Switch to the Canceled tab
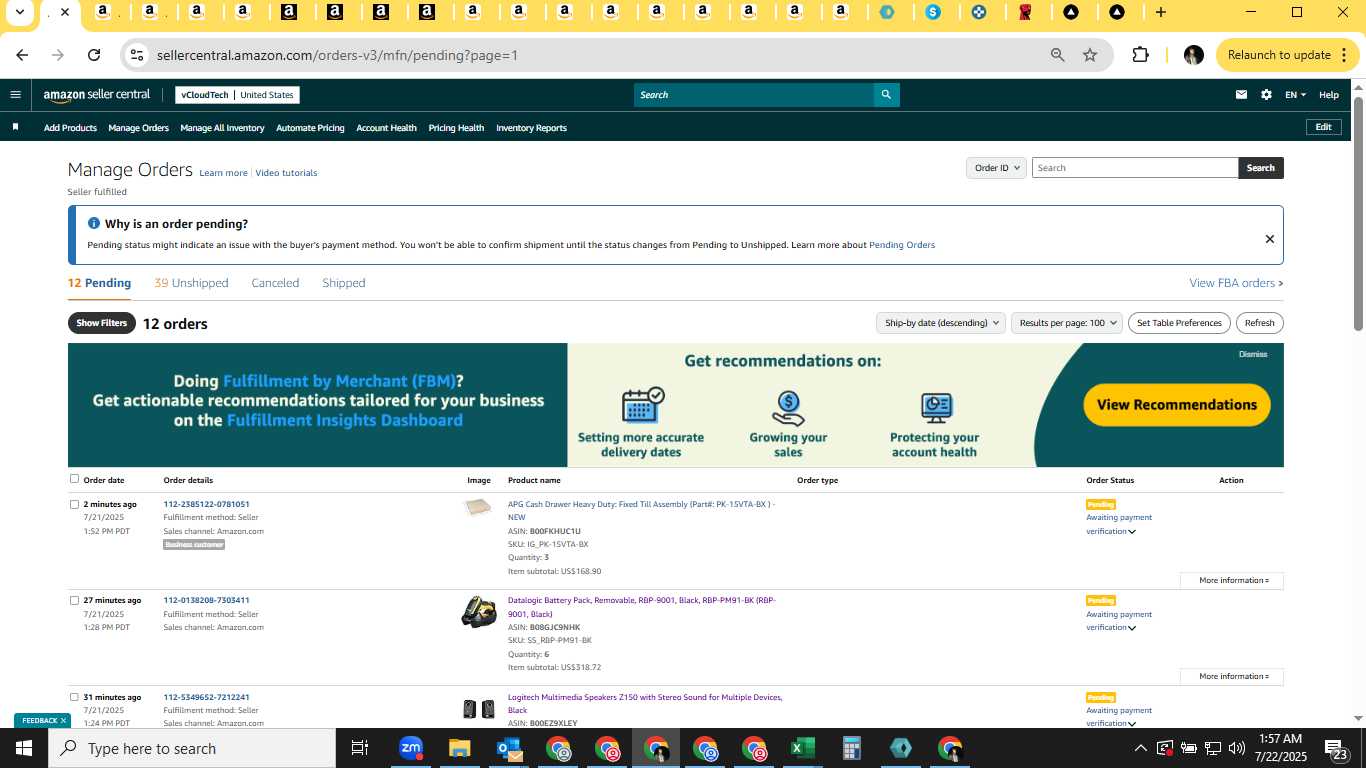 pos(275,283)
